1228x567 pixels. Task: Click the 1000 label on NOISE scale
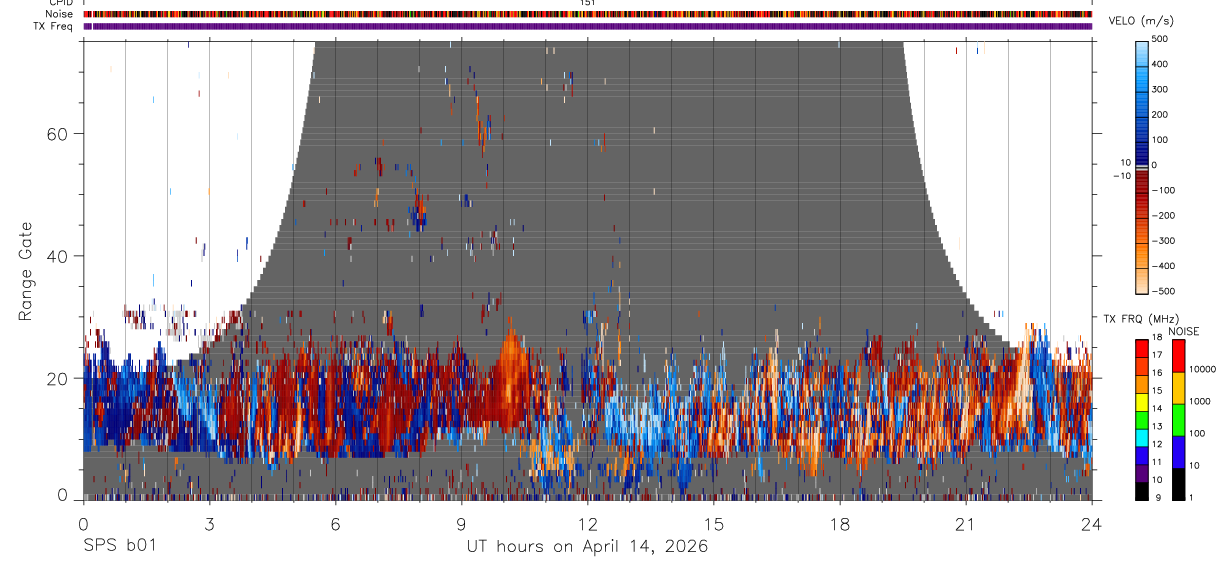coord(1200,401)
